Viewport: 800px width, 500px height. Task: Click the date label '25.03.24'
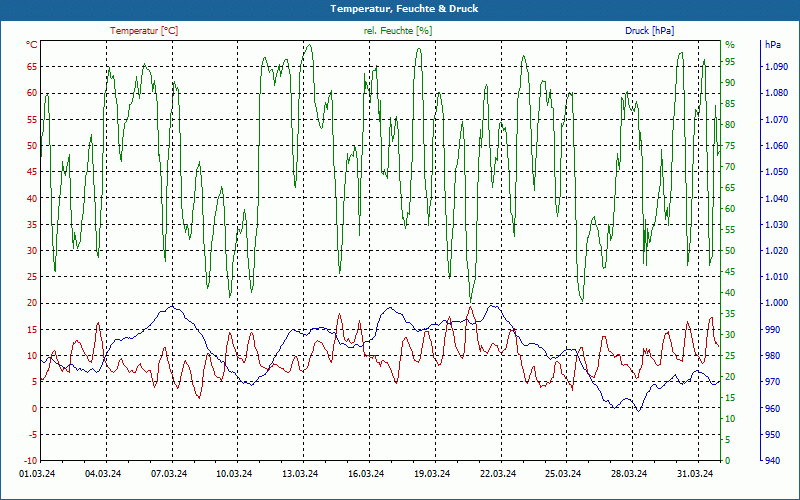563,474
